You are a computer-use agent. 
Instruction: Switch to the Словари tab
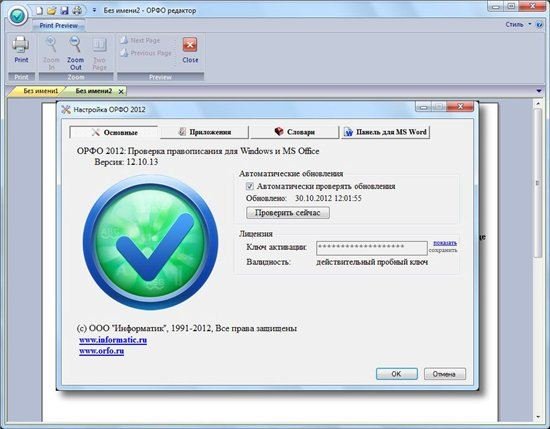click(295, 132)
